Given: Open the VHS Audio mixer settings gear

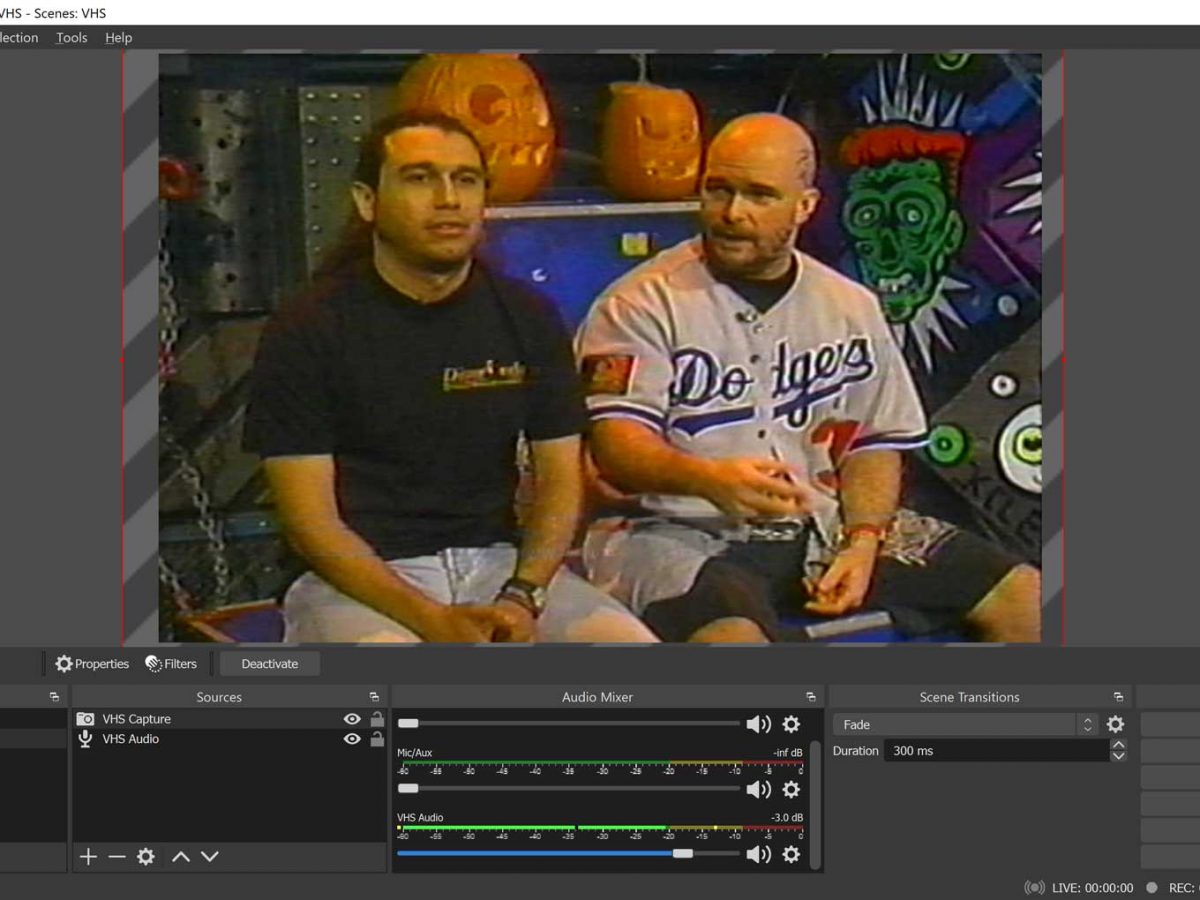Looking at the screenshot, I should pyautogui.click(x=791, y=854).
